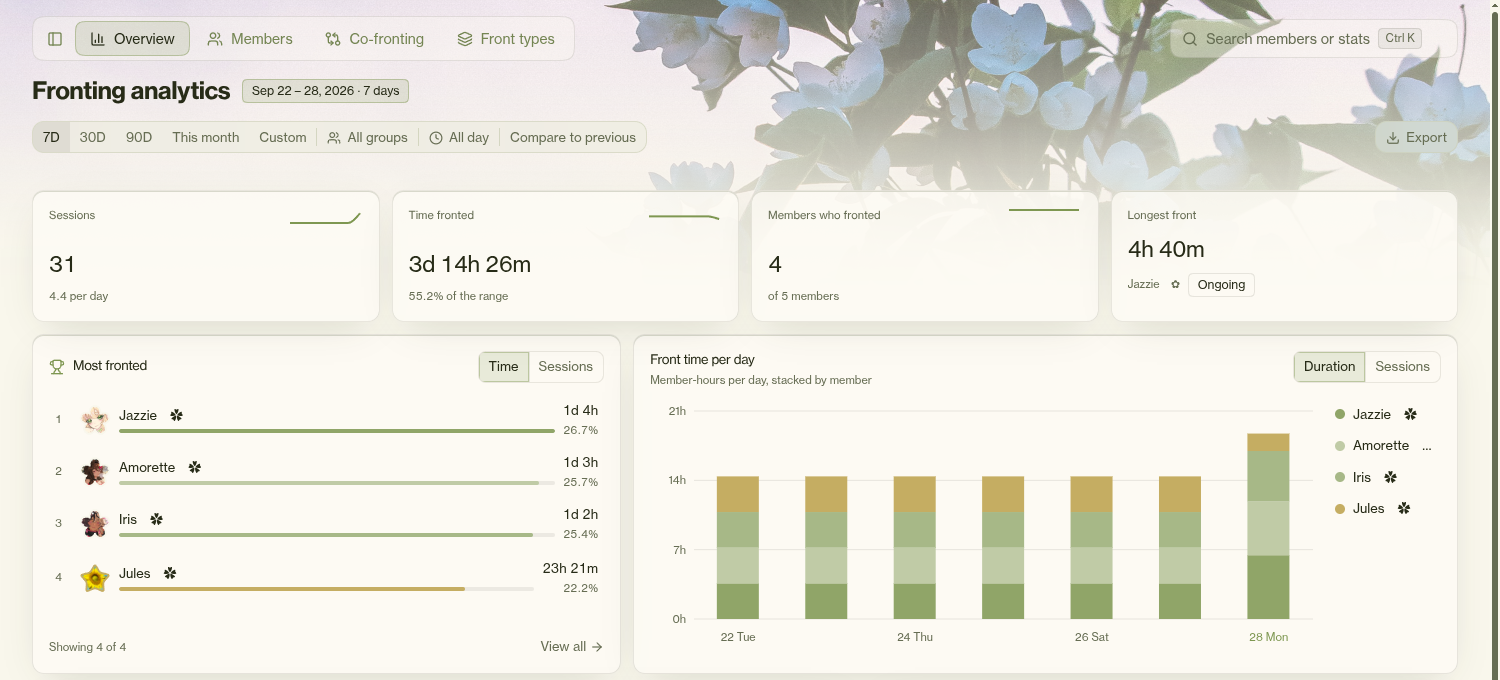Click the 26 Sat axis label

click(1092, 637)
